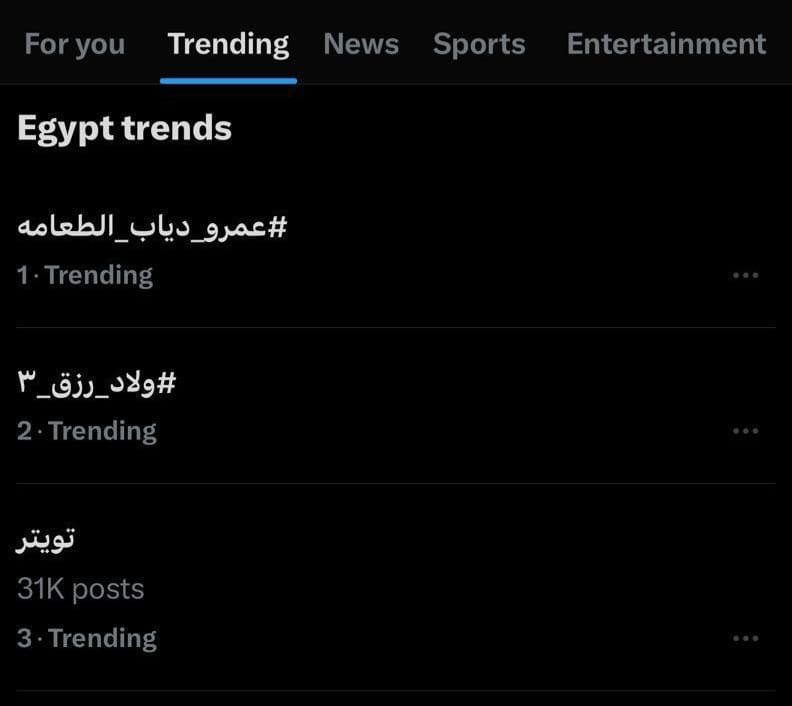Viewport: 792px width, 706px height.
Task: Click the divider line below the first trend
Action: pyautogui.click(x=396, y=327)
